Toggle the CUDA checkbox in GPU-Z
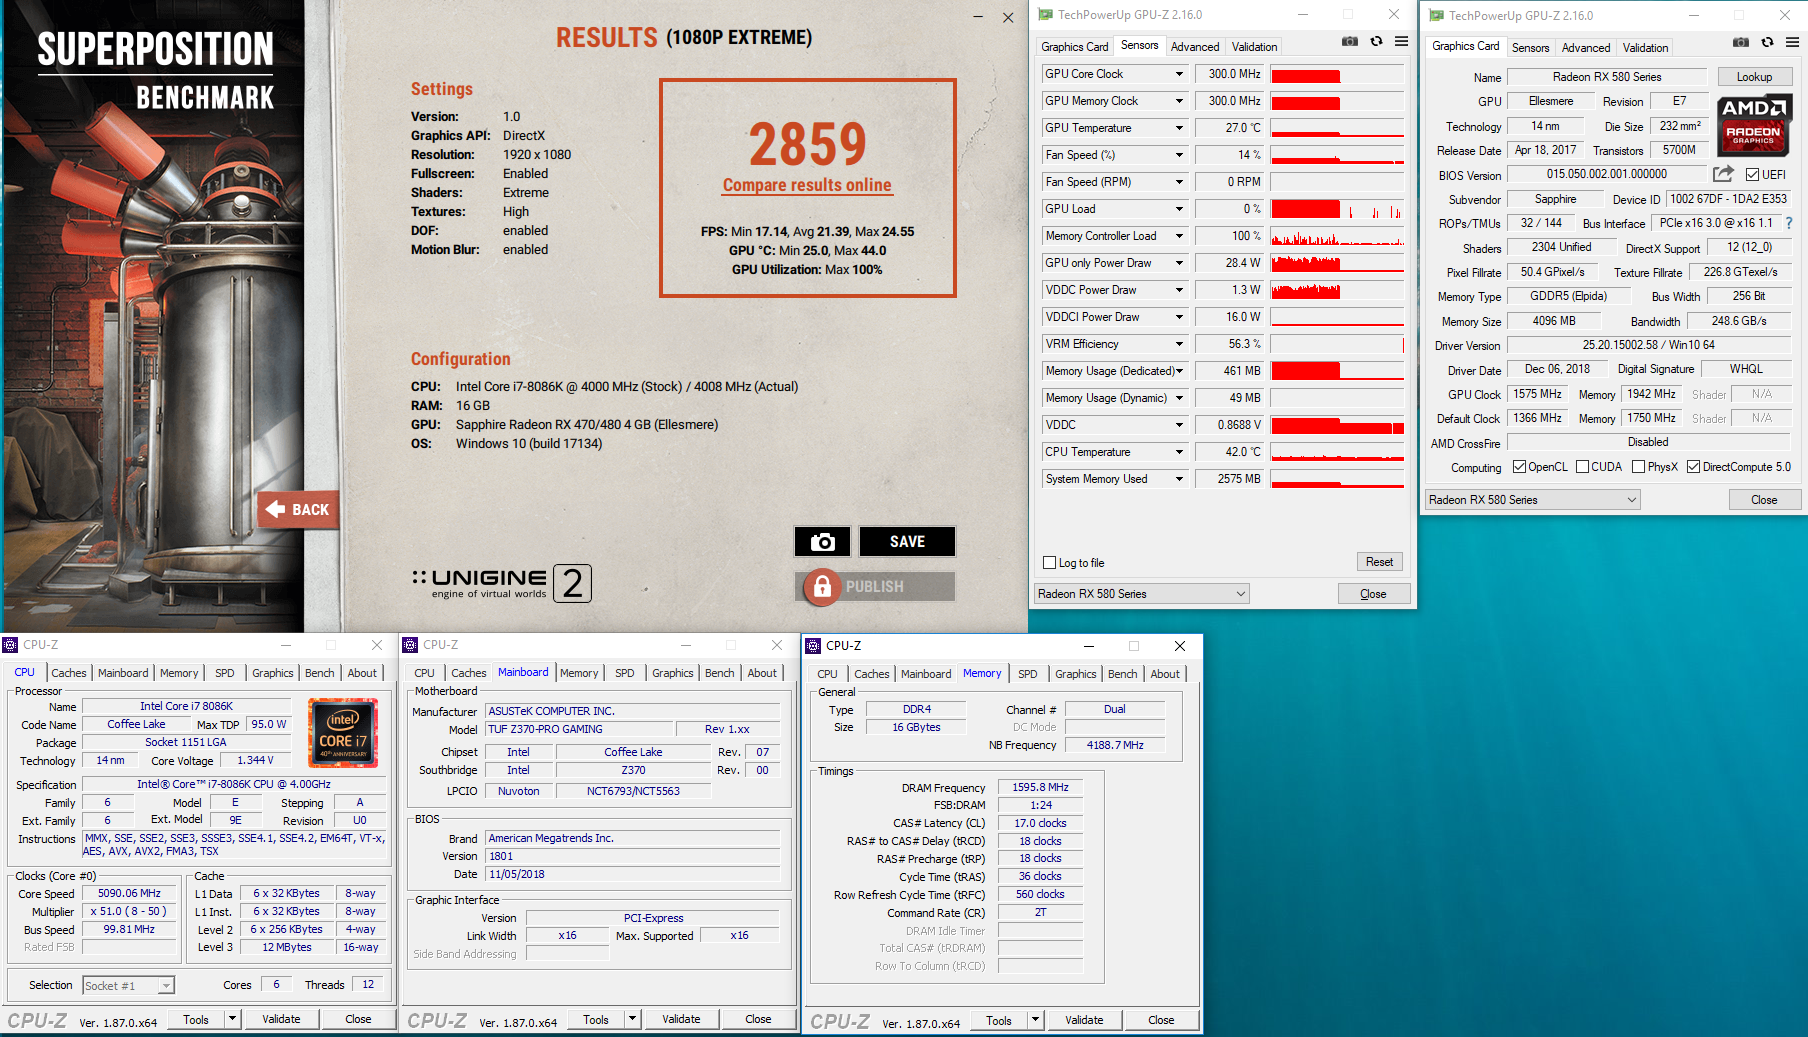 click(x=1582, y=467)
